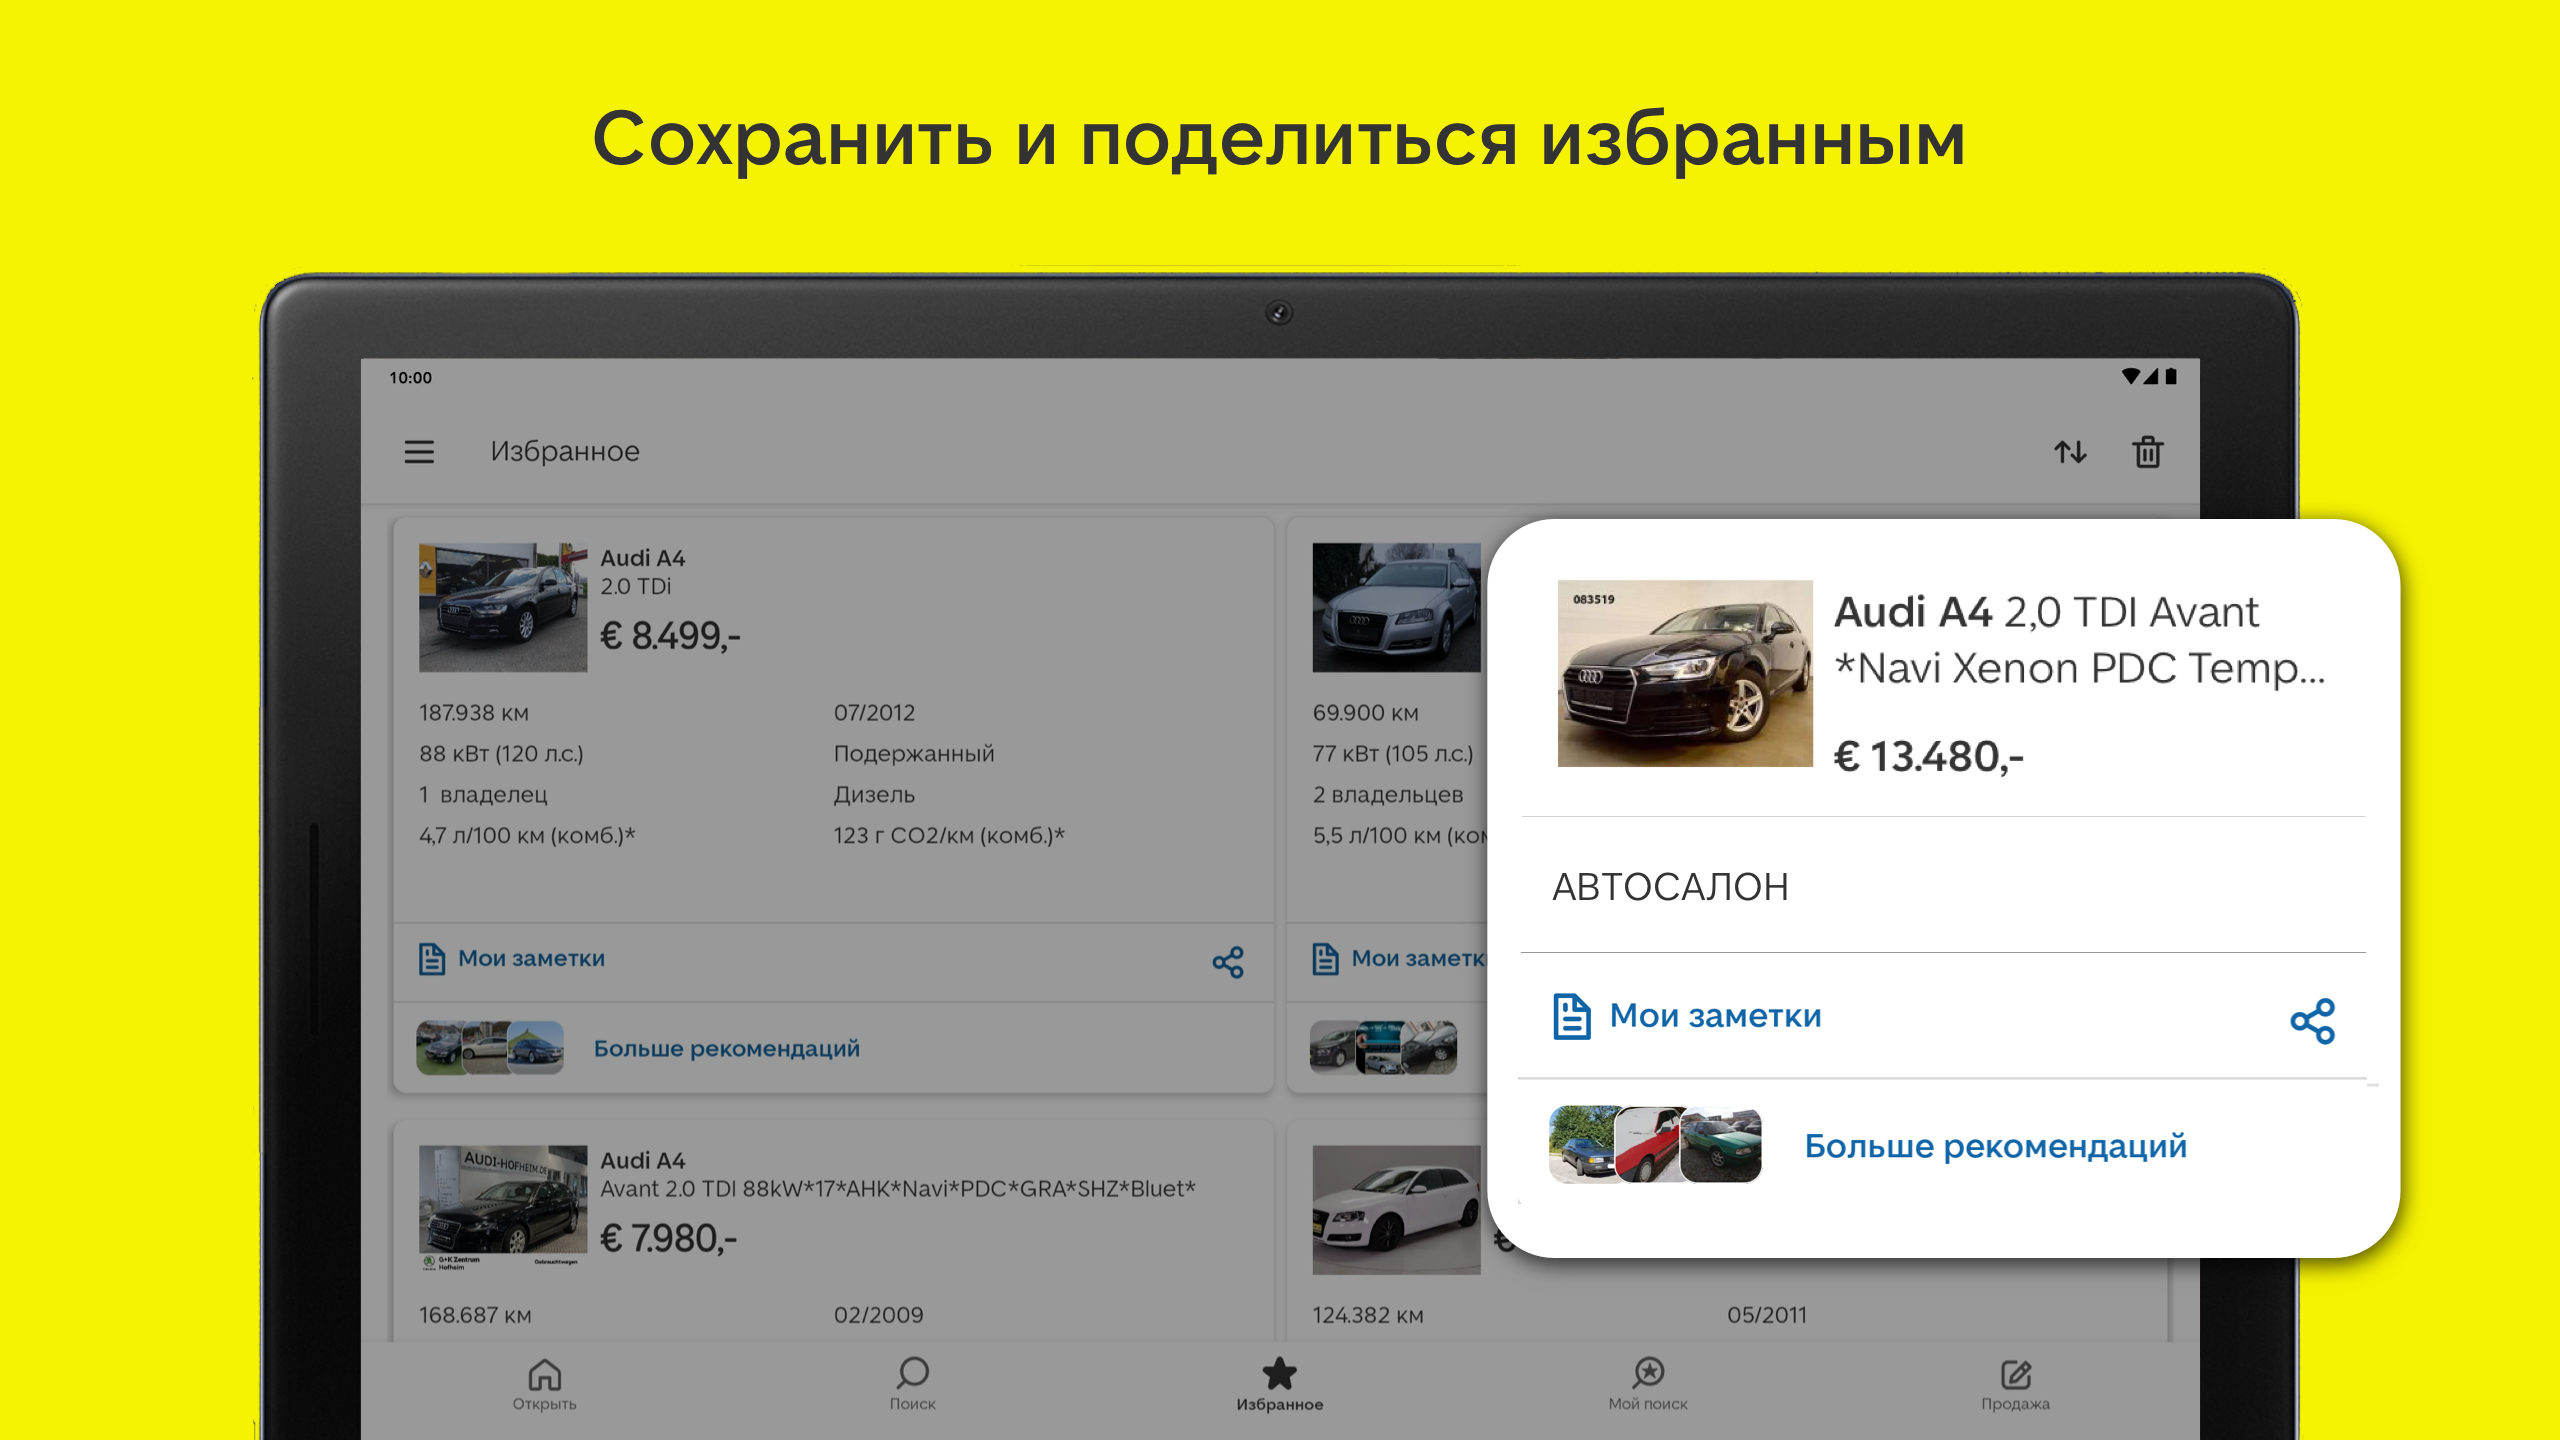Switch to the Открыть home tab
The width and height of the screenshot is (2560, 1440).
click(544, 1384)
